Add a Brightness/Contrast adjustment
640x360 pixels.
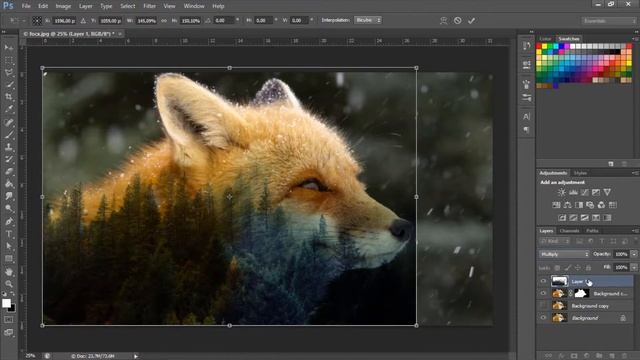pyautogui.click(x=562, y=192)
